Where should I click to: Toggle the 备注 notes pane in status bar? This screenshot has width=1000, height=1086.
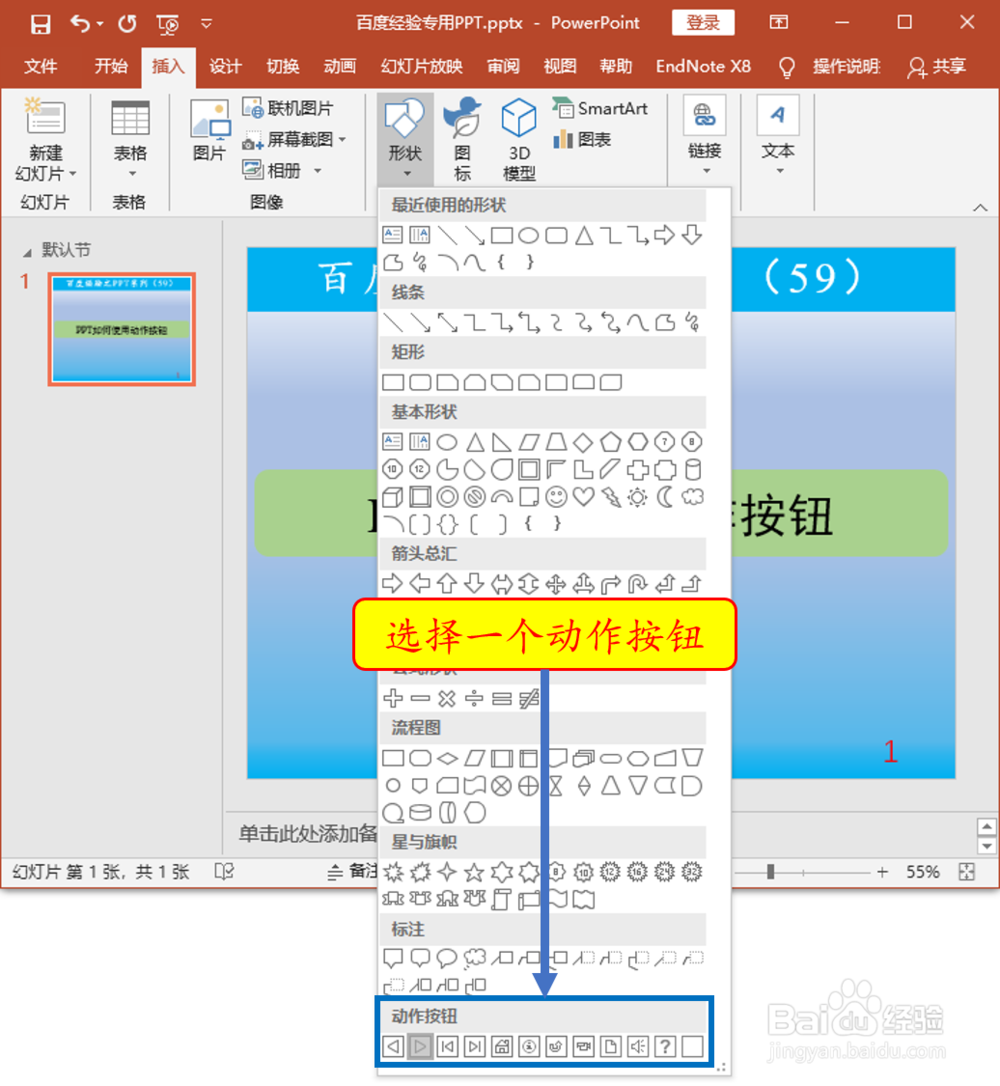click(353, 871)
